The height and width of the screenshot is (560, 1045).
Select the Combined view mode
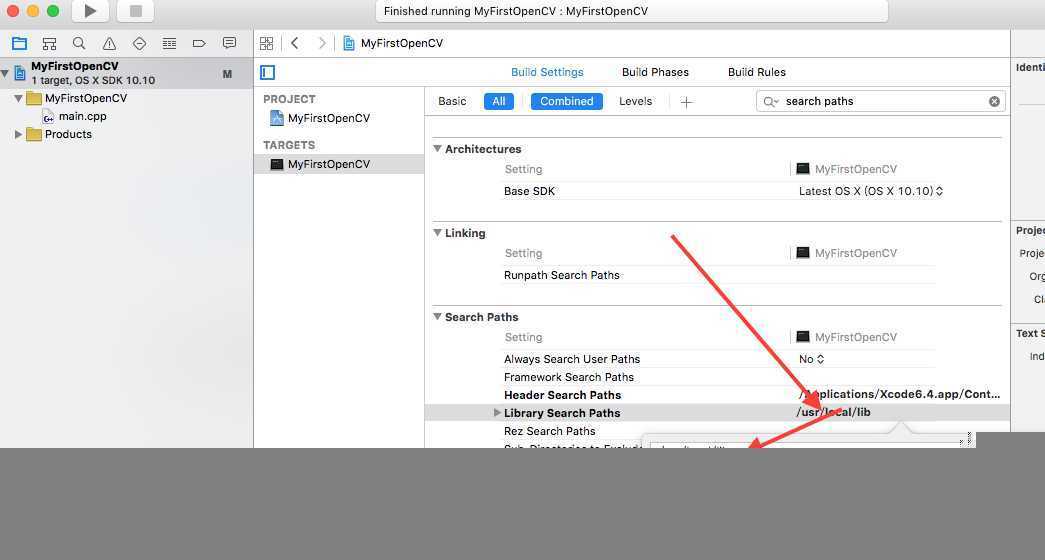click(566, 101)
